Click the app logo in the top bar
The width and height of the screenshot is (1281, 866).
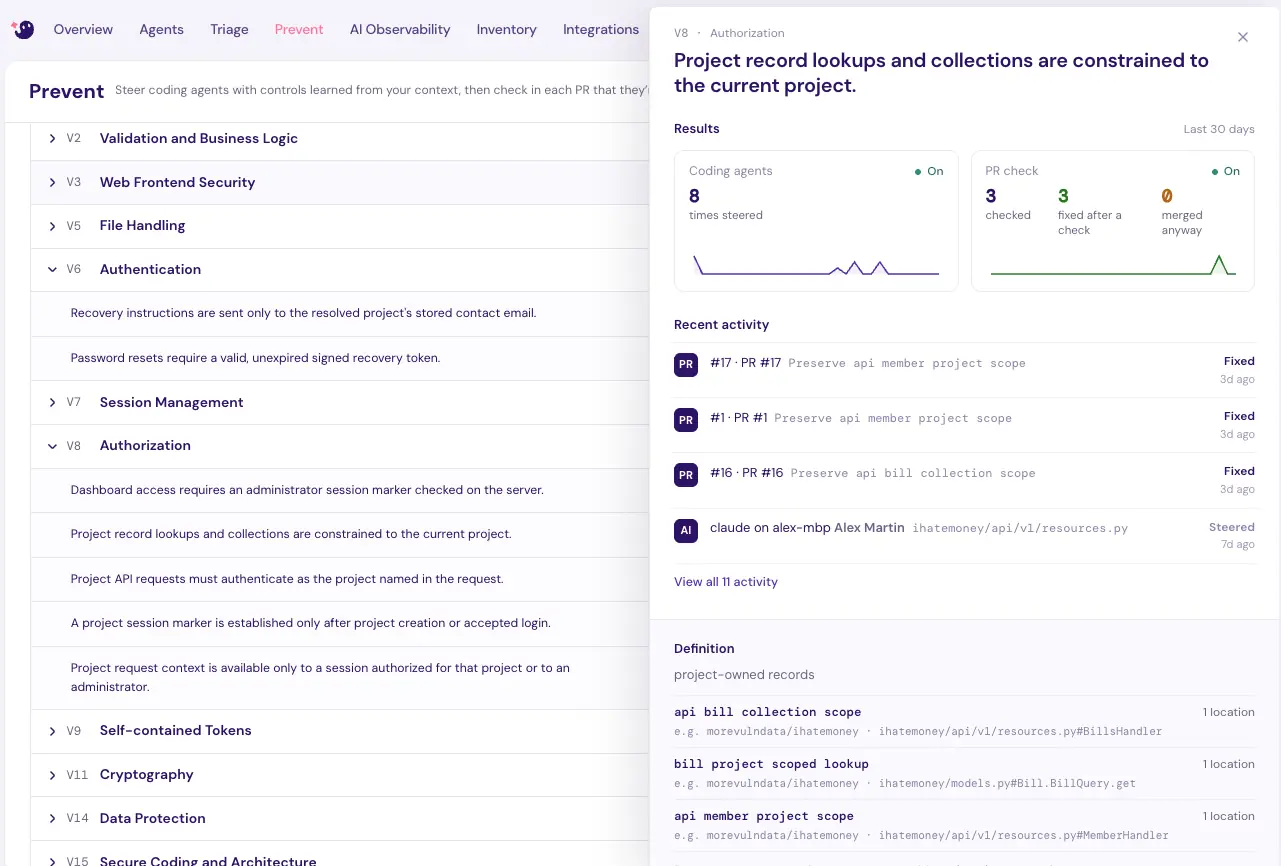(23, 29)
